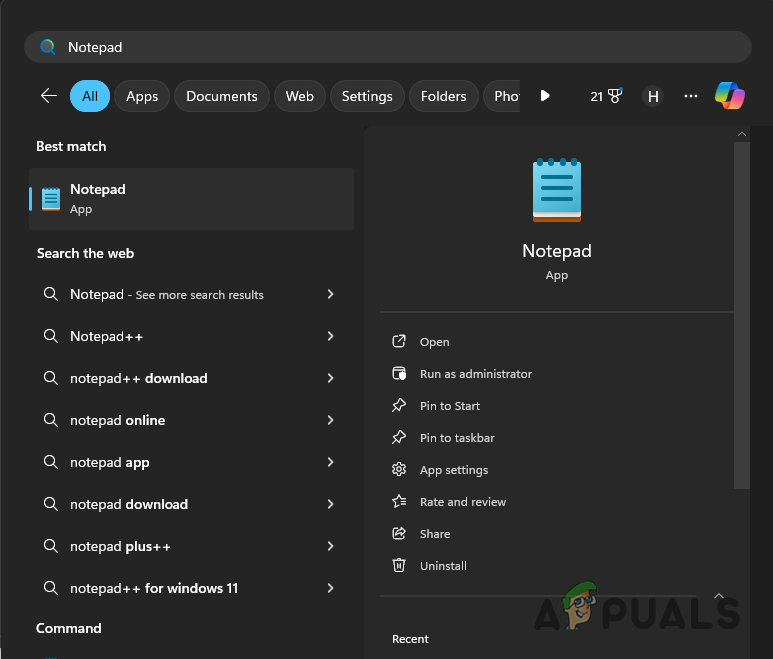
Task: Select the notepad++ download web suggestion
Action: (x=191, y=378)
